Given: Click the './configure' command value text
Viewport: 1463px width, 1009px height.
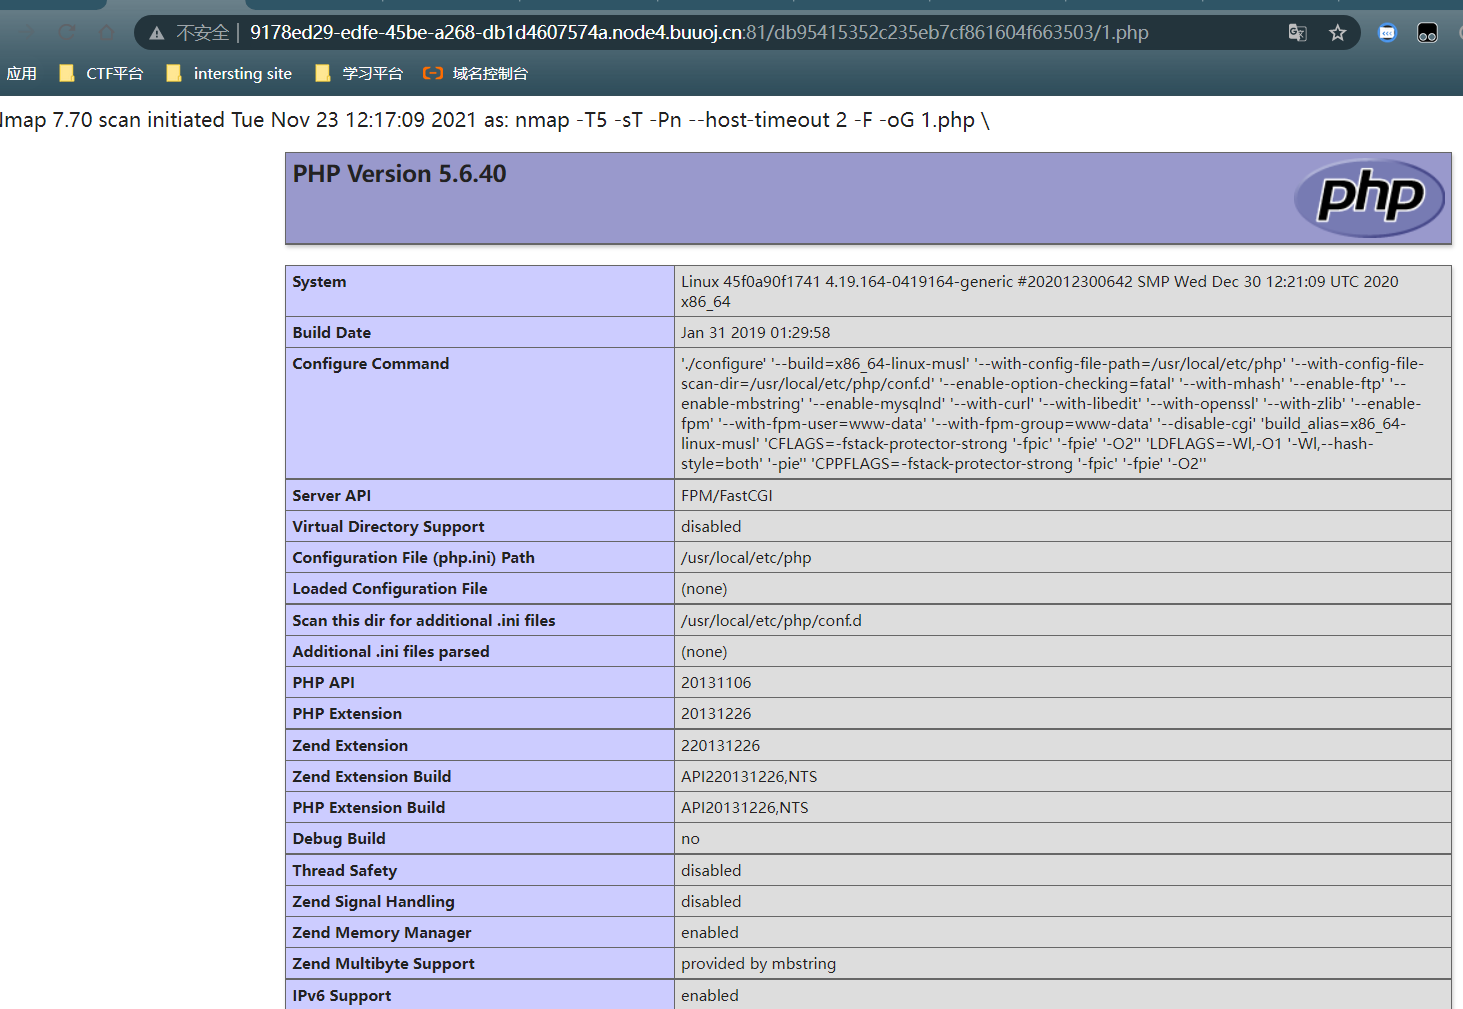Looking at the screenshot, I should (x=1052, y=414).
